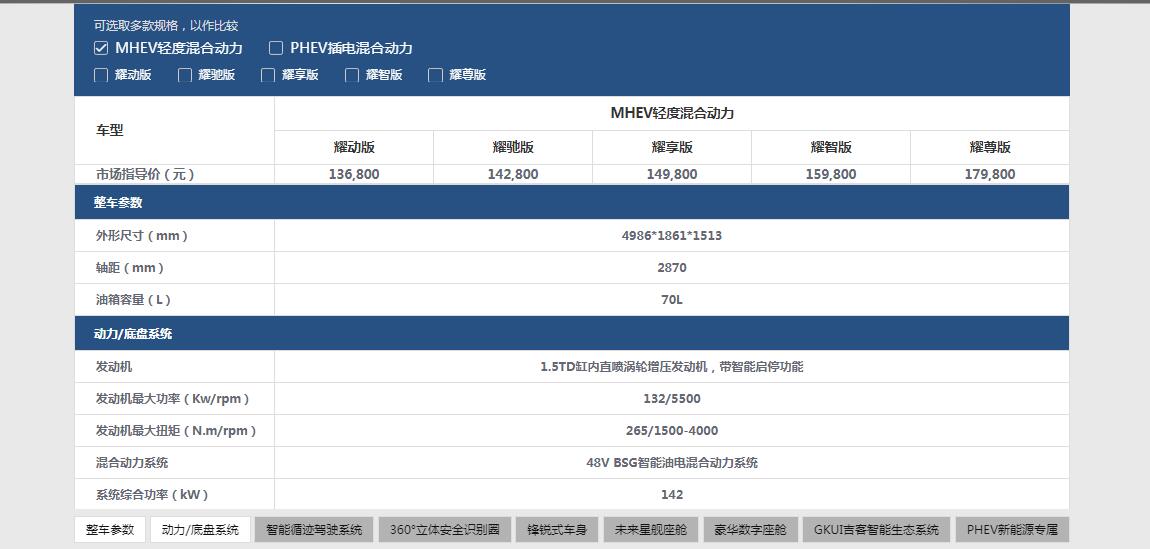Click the 系统综合功率（kW） label
This screenshot has height=549, width=1150.
[152, 495]
